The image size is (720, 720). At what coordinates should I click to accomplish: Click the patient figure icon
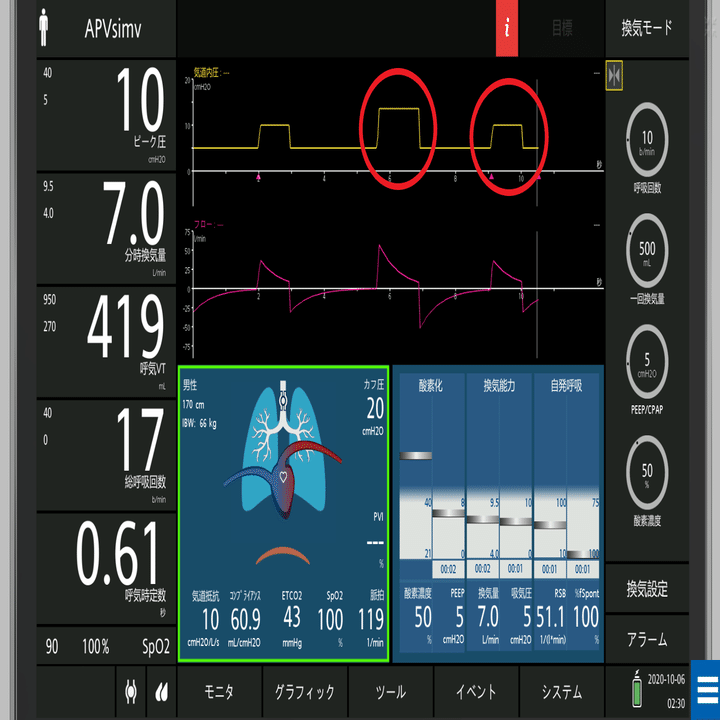44,28
